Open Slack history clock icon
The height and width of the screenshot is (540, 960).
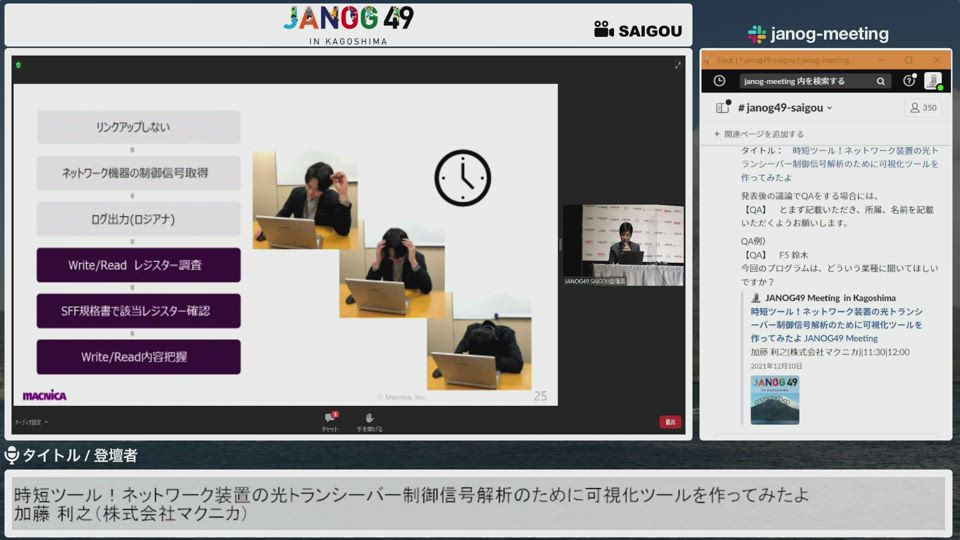(719, 81)
